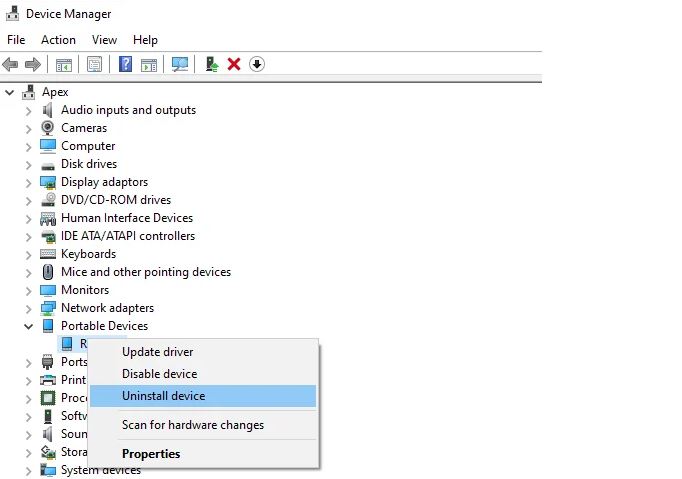Expand the Audio inputs and outputs node
This screenshot has width=682, height=479.
click(x=28, y=111)
